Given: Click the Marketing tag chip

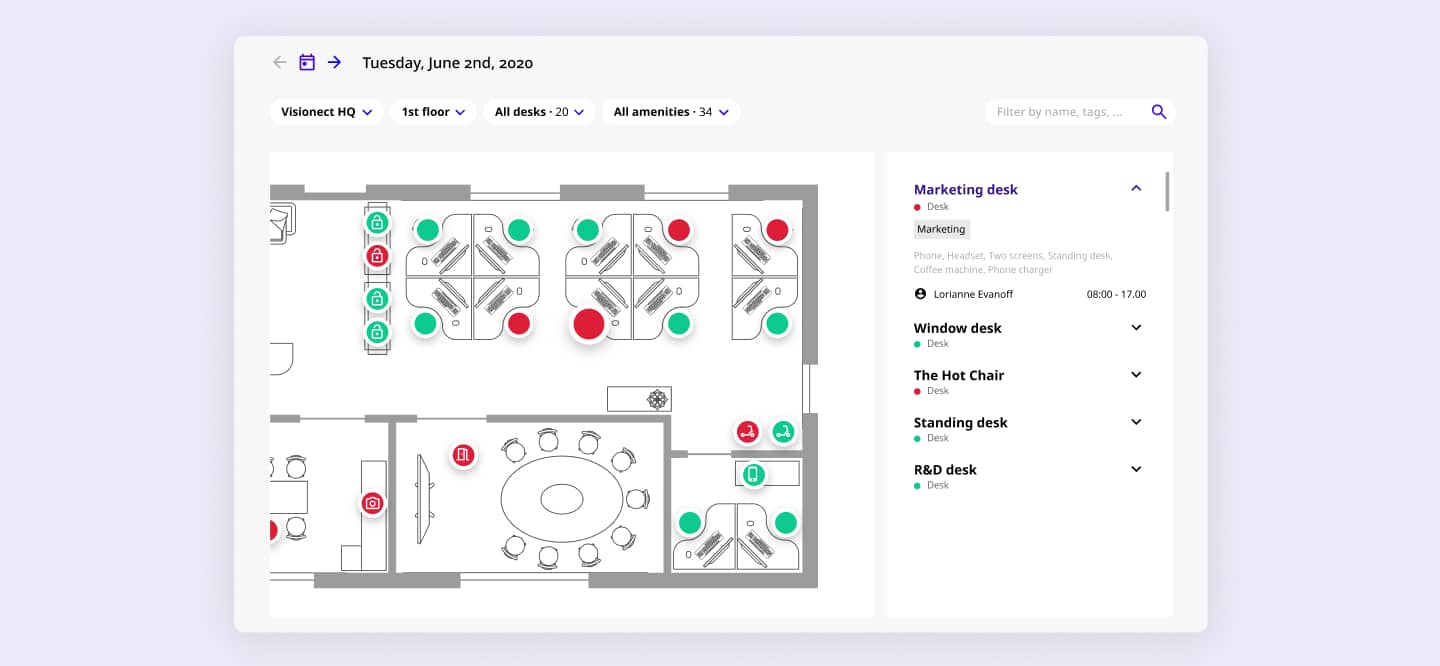Looking at the screenshot, I should 942,229.
